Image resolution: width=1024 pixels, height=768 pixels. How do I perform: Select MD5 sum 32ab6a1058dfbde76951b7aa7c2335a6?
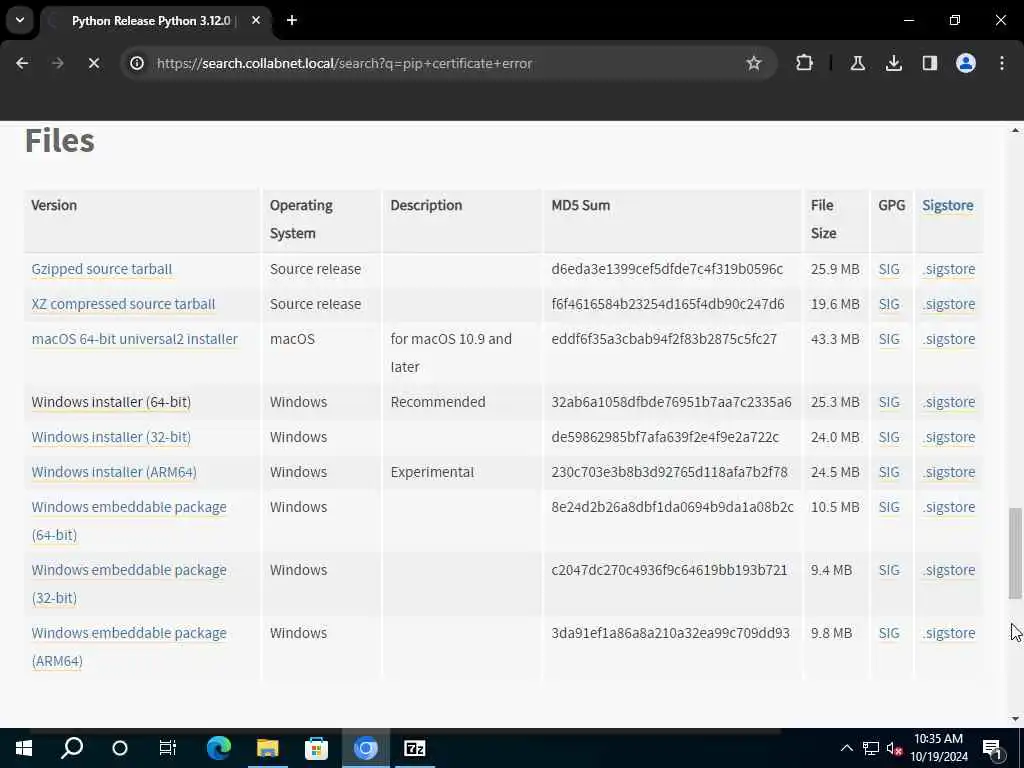click(x=671, y=402)
